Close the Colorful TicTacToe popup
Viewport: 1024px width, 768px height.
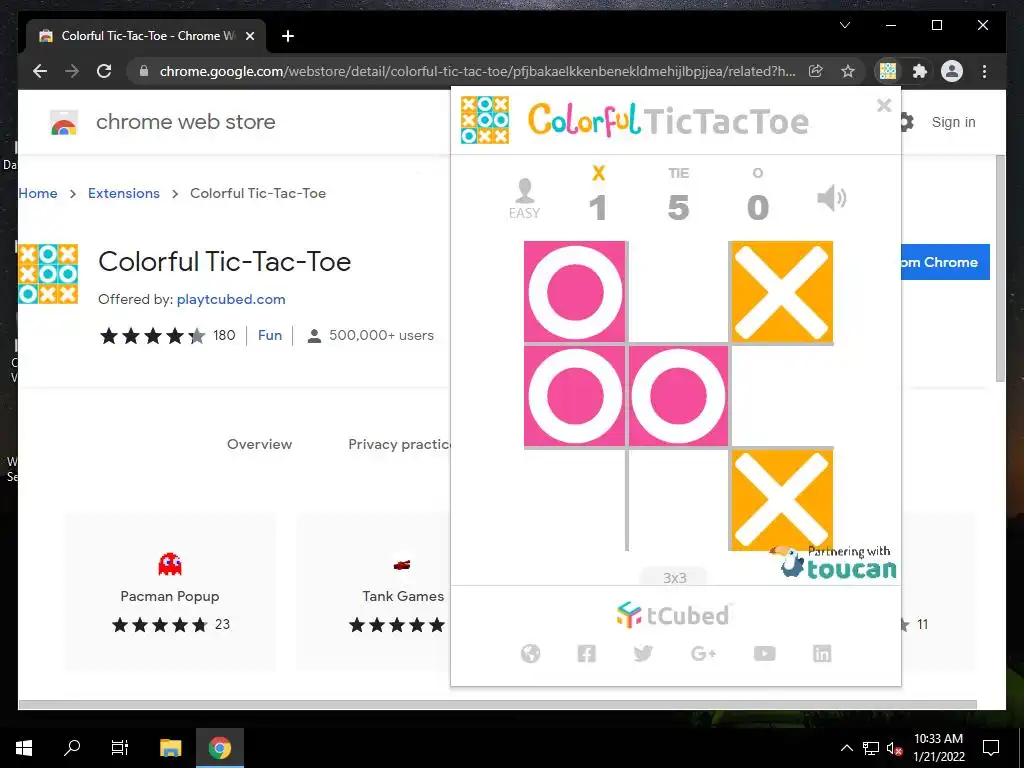coord(884,105)
